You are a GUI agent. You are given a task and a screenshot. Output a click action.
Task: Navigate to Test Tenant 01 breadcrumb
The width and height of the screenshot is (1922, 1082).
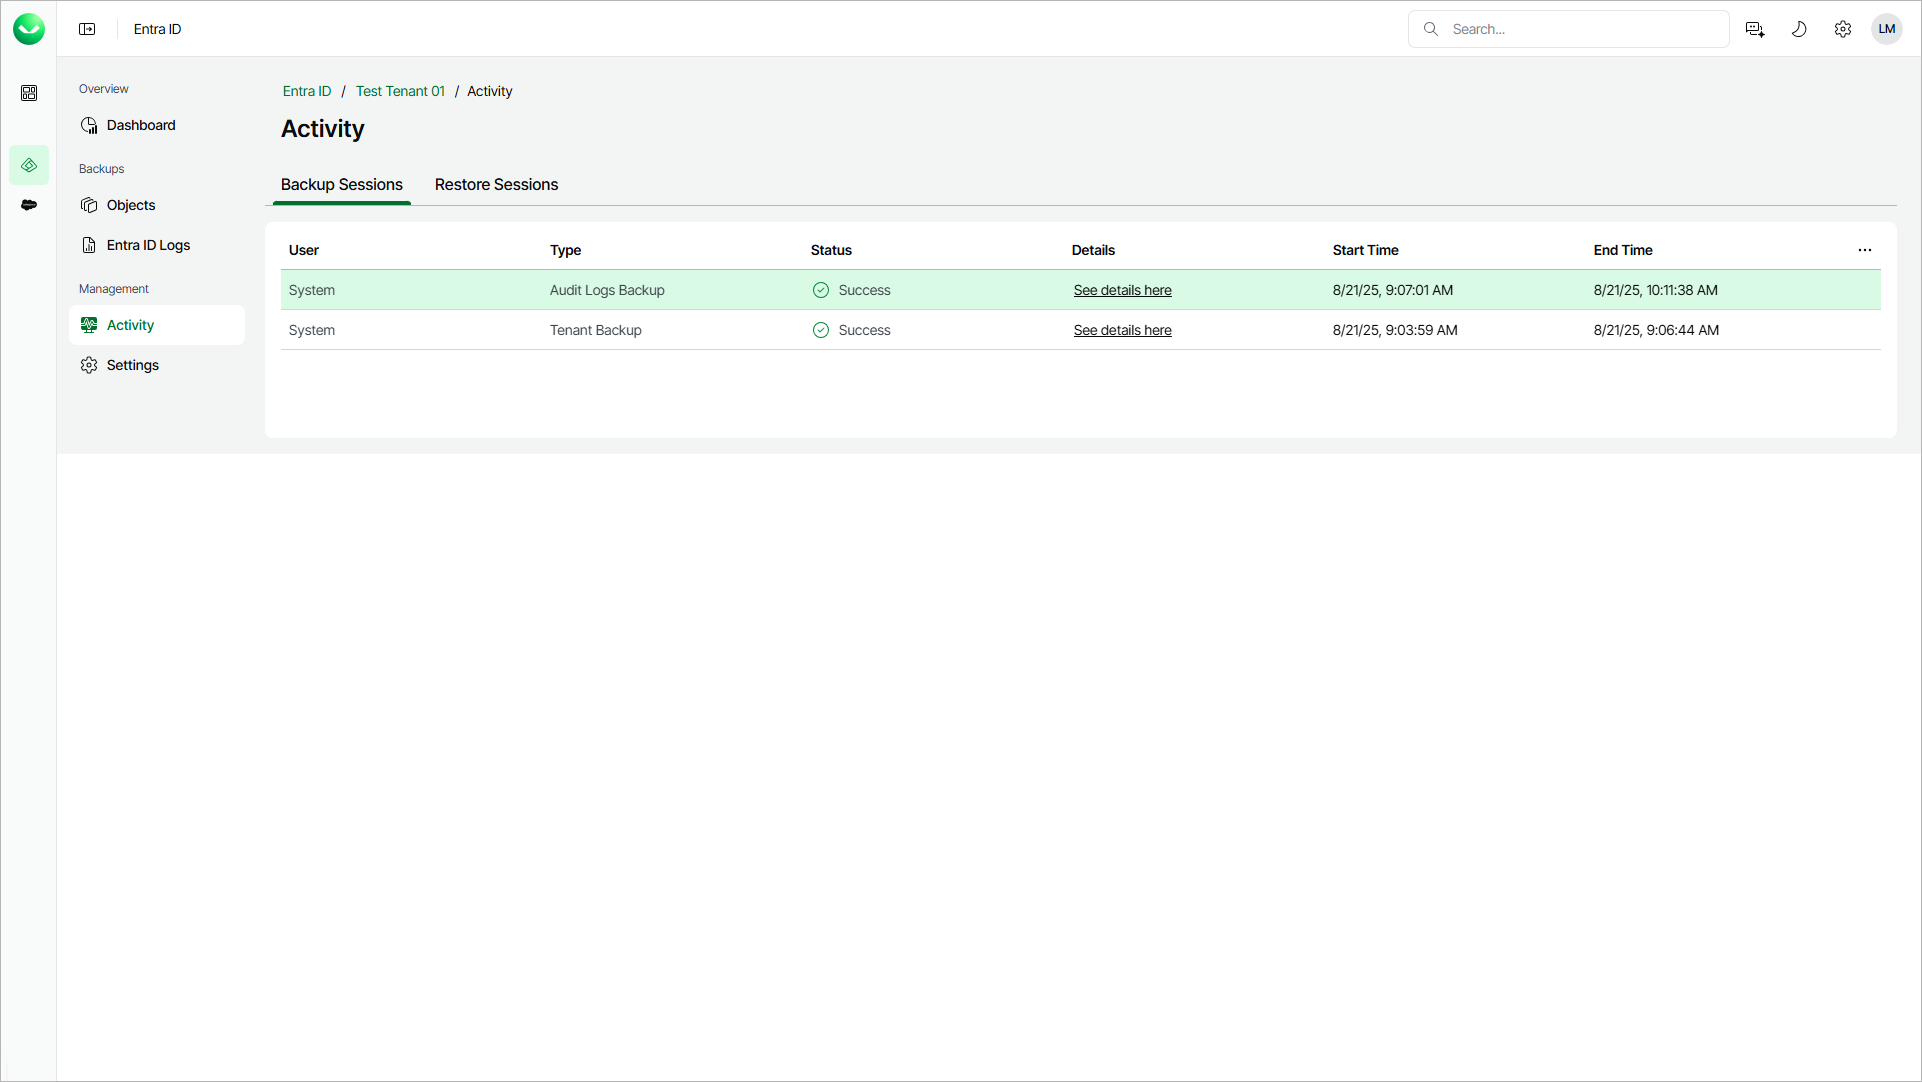click(x=400, y=91)
